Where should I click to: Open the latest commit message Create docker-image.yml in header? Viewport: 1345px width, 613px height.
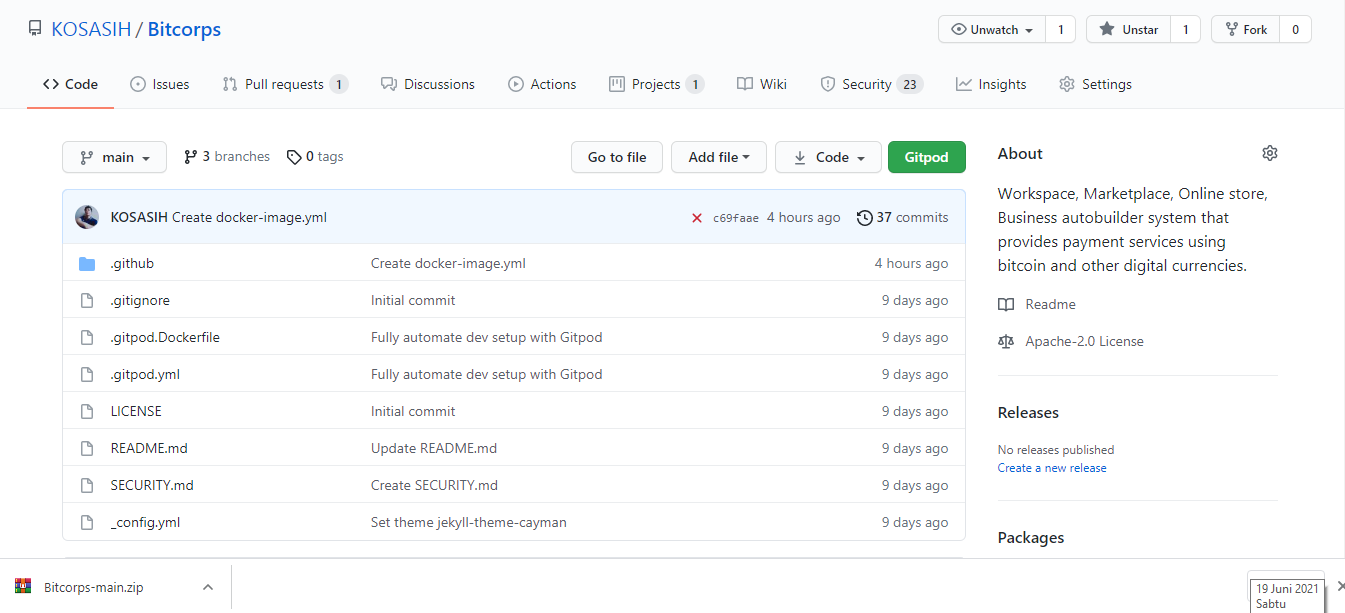tap(249, 217)
